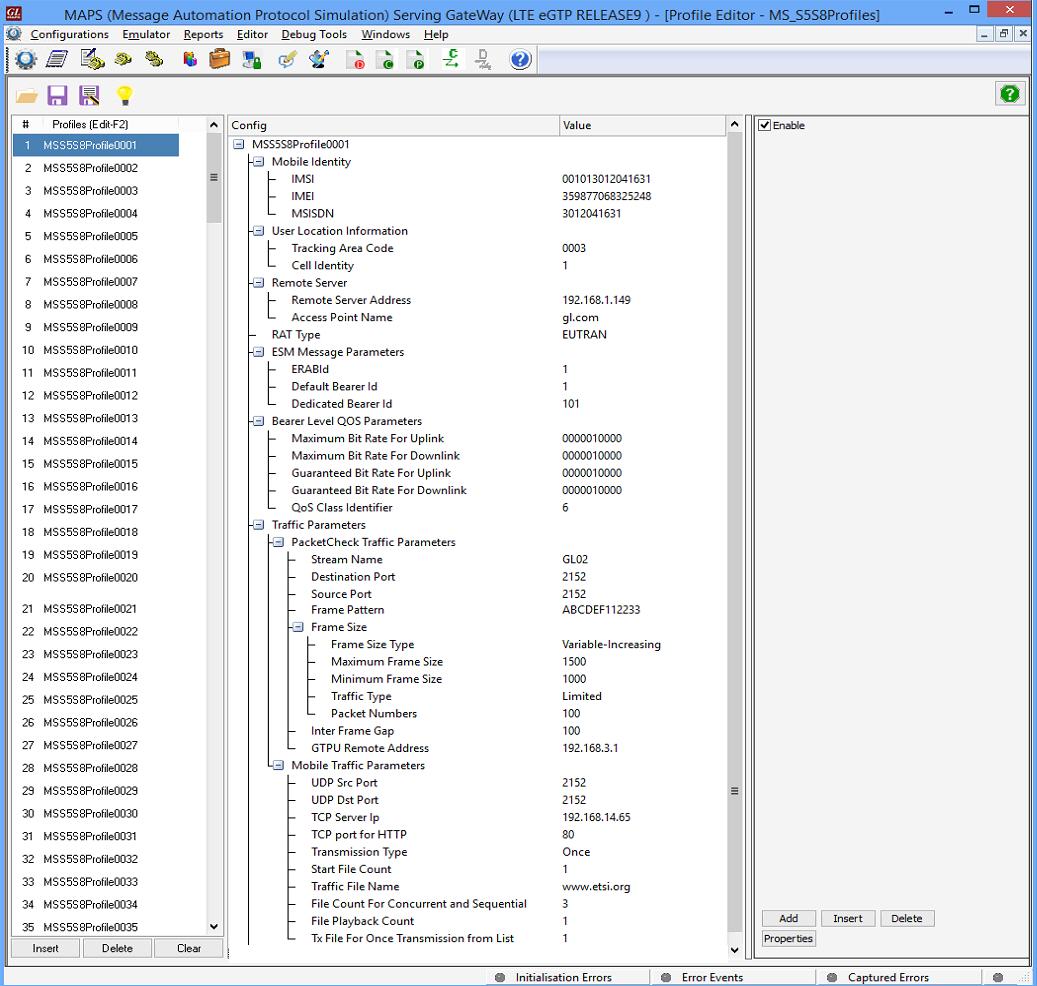The width and height of the screenshot is (1037, 986).
Task: Click the Events Log briefcase icon
Action: tap(222, 59)
